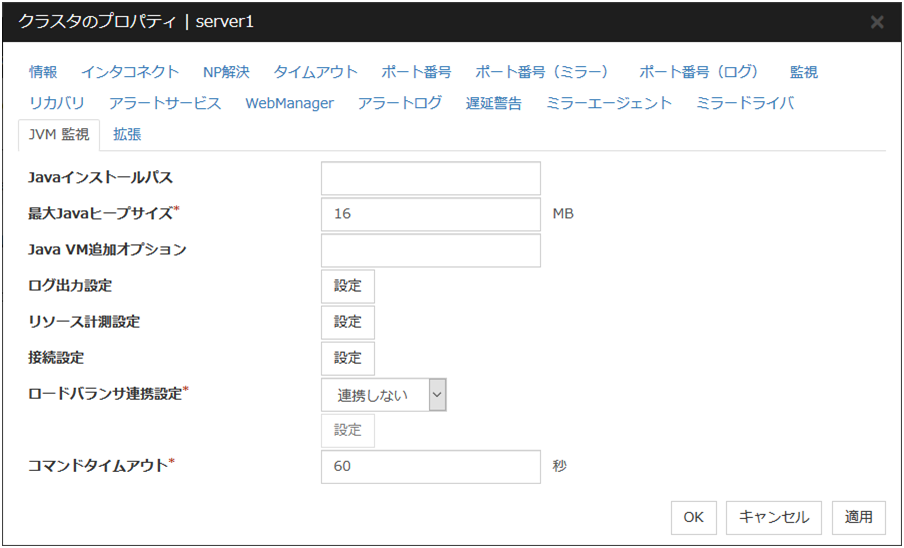The height and width of the screenshot is (548, 904).
Task: Click the 適用 apply button
Action: point(858,517)
